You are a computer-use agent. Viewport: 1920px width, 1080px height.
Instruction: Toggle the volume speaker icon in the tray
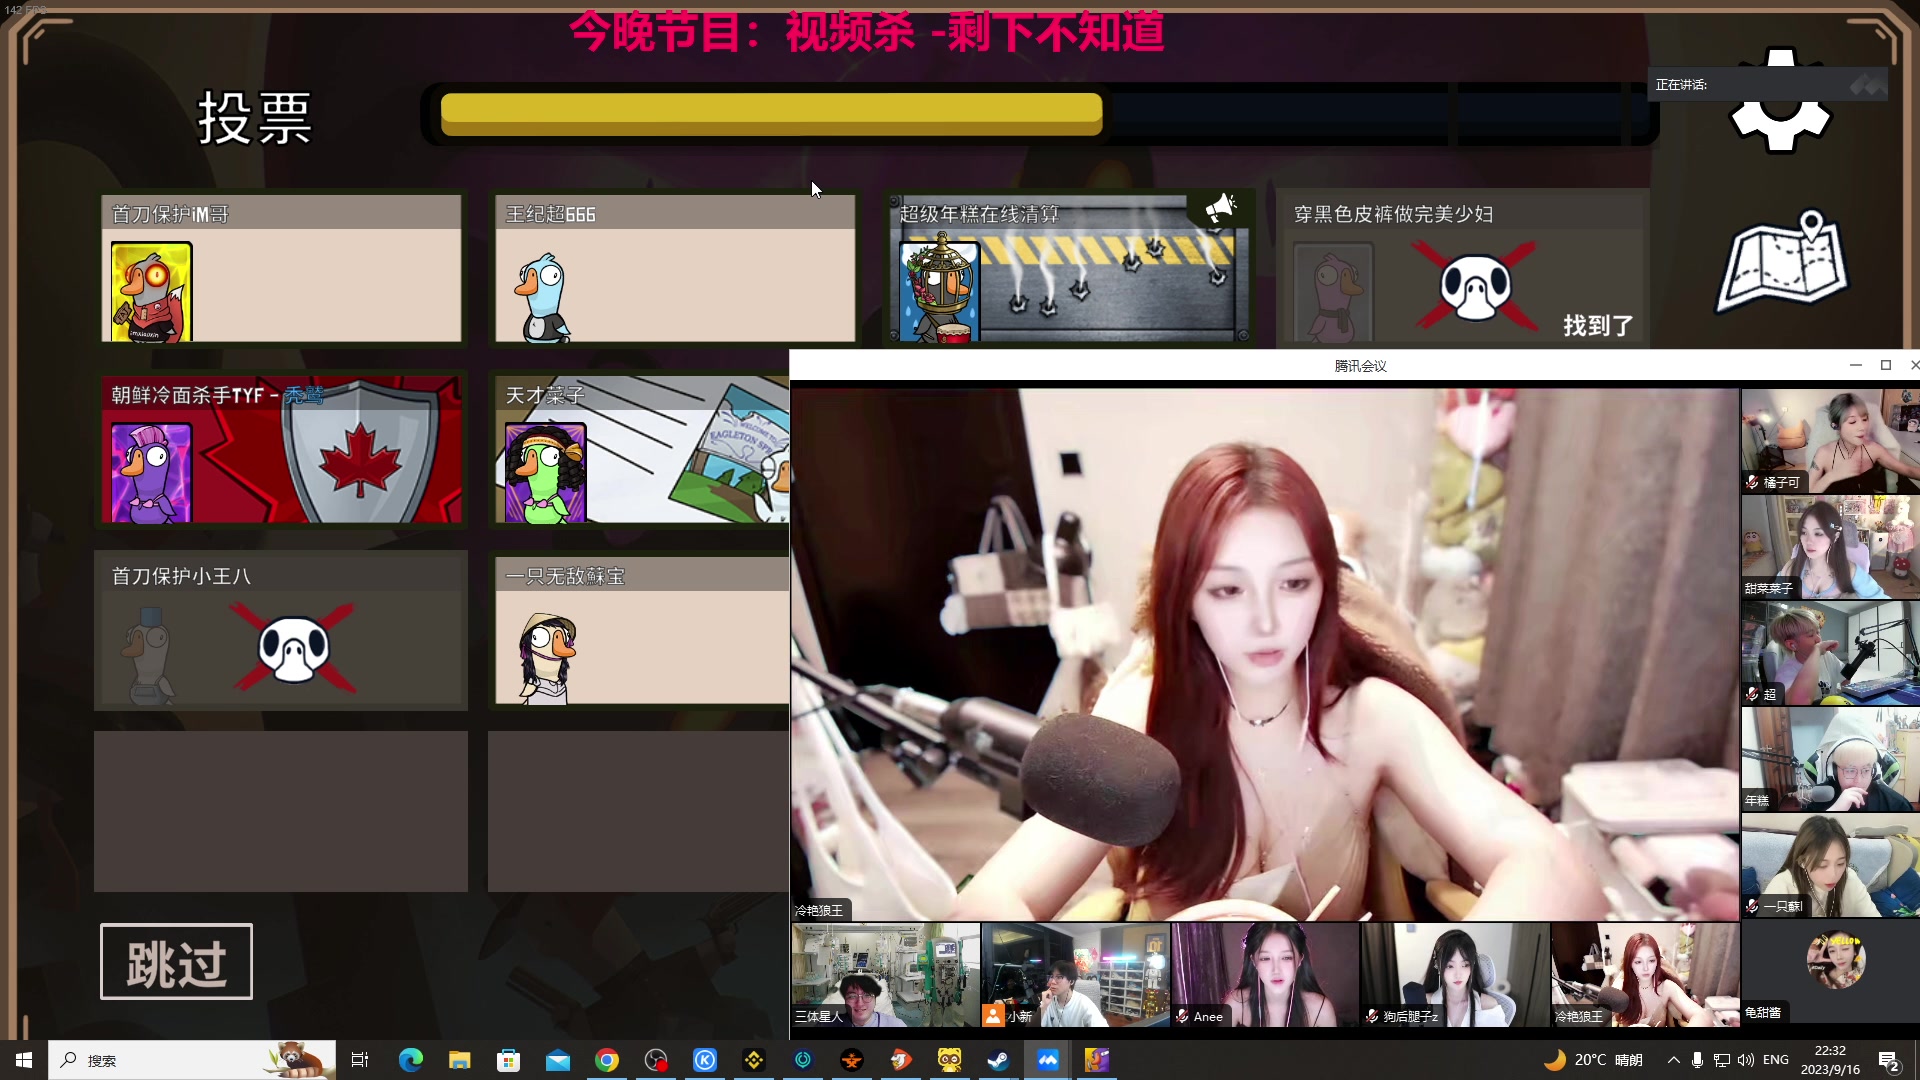click(1746, 1060)
